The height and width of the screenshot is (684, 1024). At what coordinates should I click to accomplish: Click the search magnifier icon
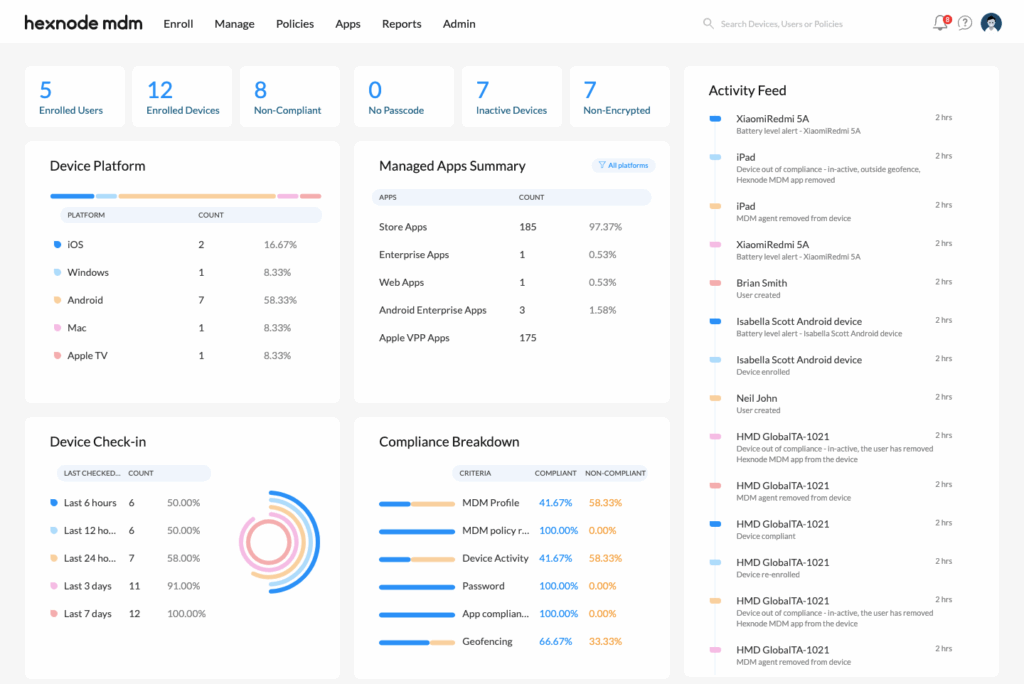click(708, 23)
